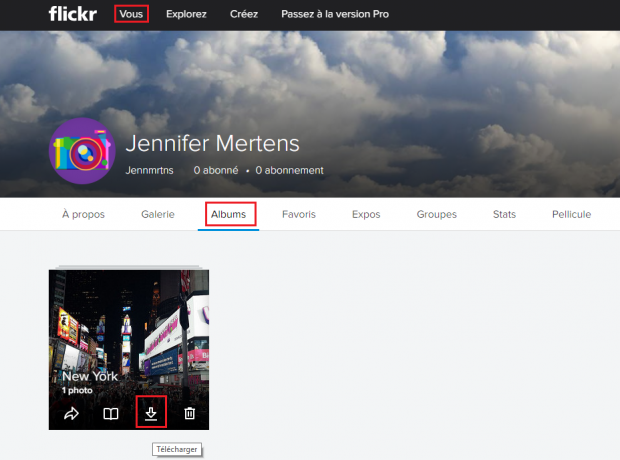Open the Favoris tab
The width and height of the screenshot is (620, 460).
(299, 214)
